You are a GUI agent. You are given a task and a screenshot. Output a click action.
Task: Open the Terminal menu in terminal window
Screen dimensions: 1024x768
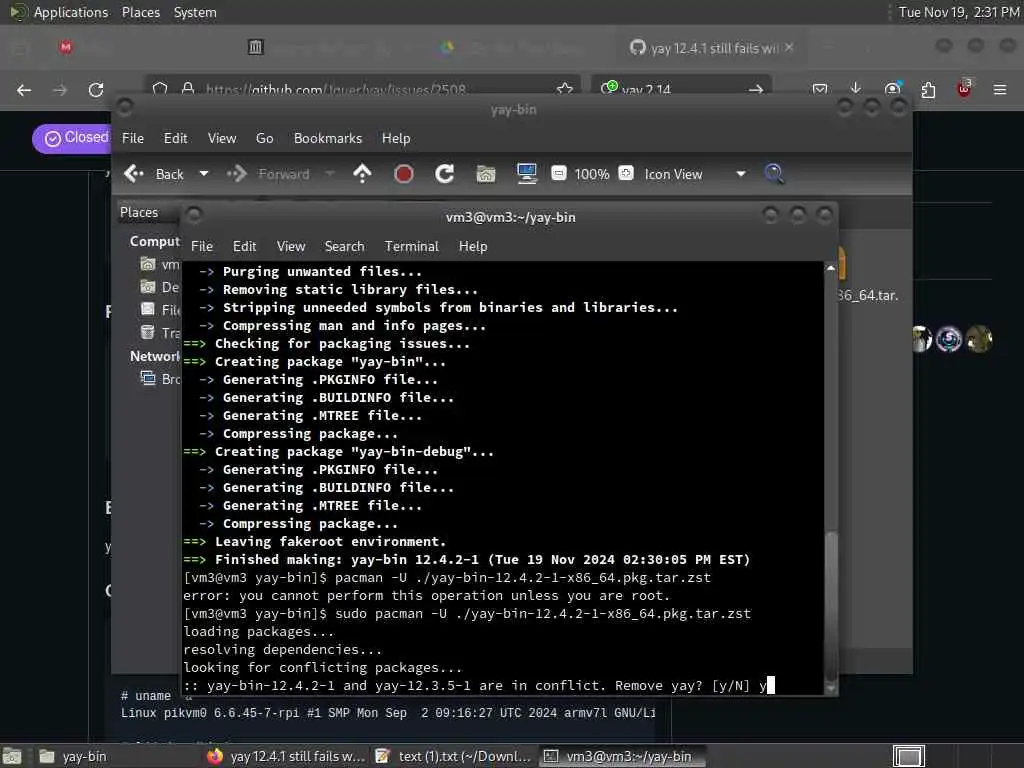[x=411, y=246]
